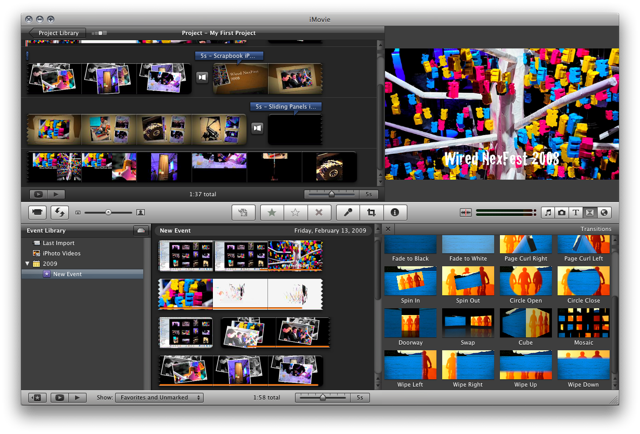Click the 'Wired NexFest 2008' preview viewer
Viewport: 640px width, 434px height.
(x=502, y=114)
